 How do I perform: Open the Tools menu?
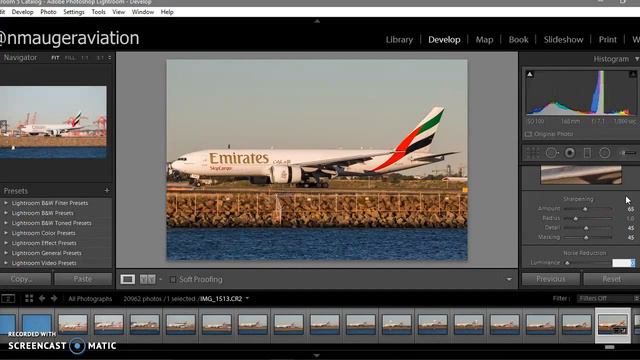98,12
